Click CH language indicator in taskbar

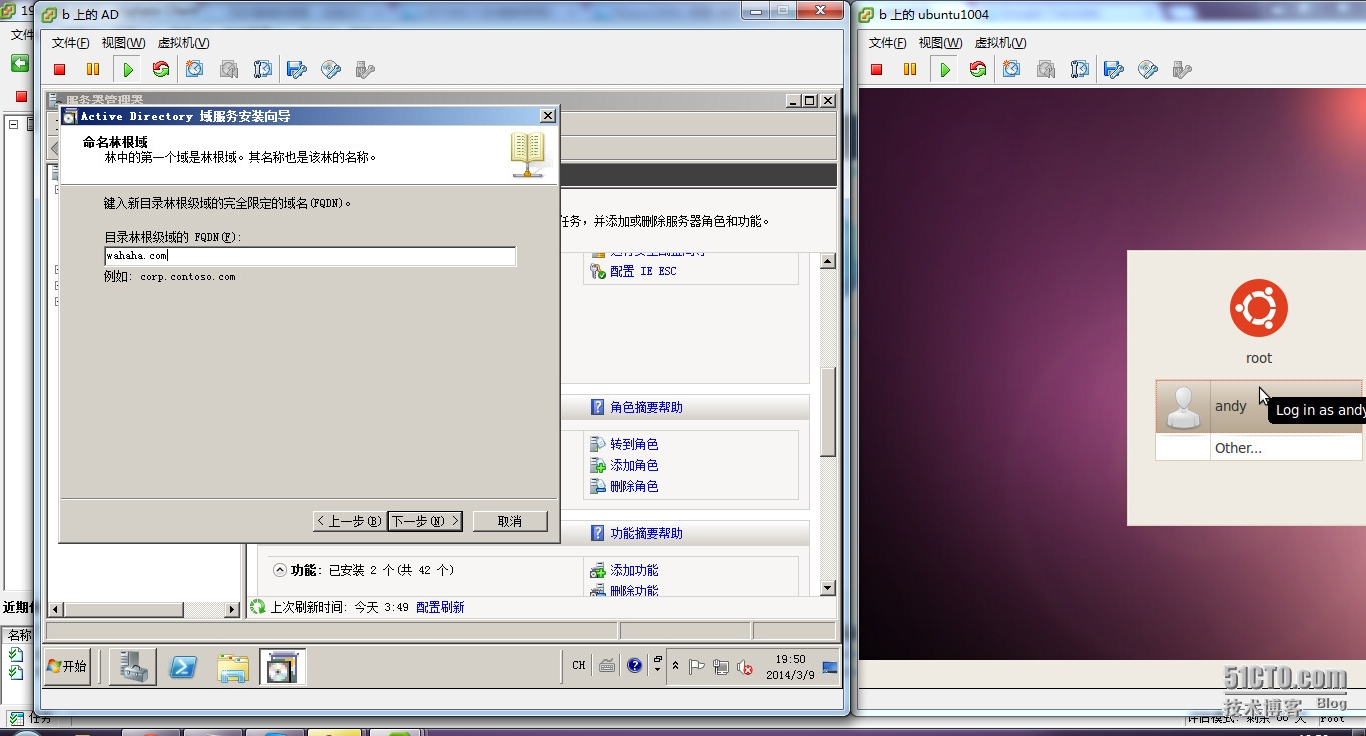pyautogui.click(x=578, y=665)
